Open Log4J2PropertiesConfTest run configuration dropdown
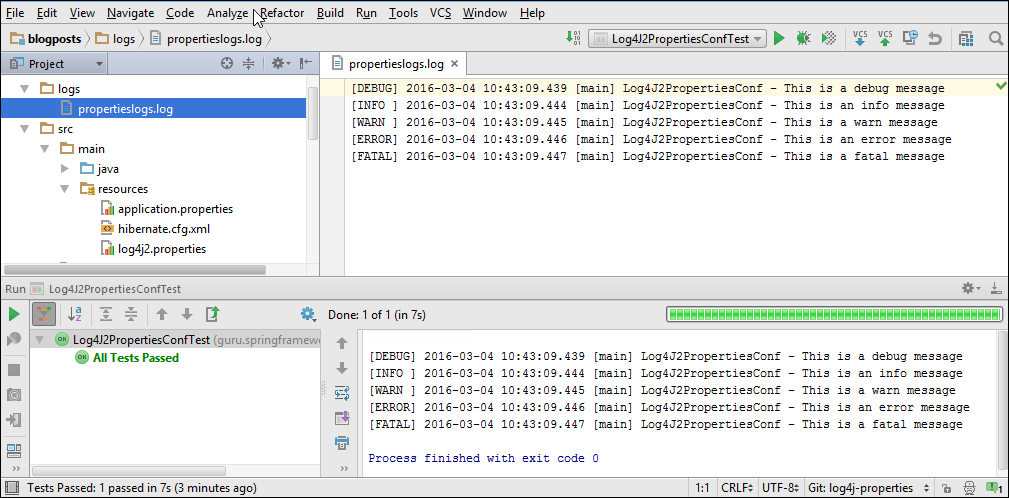 [678, 39]
